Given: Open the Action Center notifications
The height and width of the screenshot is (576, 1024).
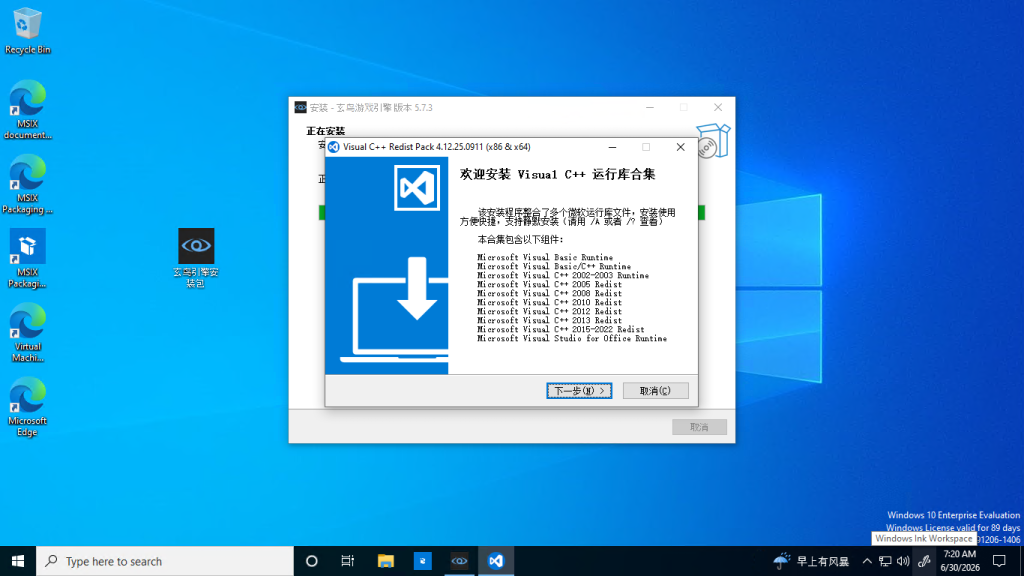Looking at the screenshot, I should (x=999, y=561).
